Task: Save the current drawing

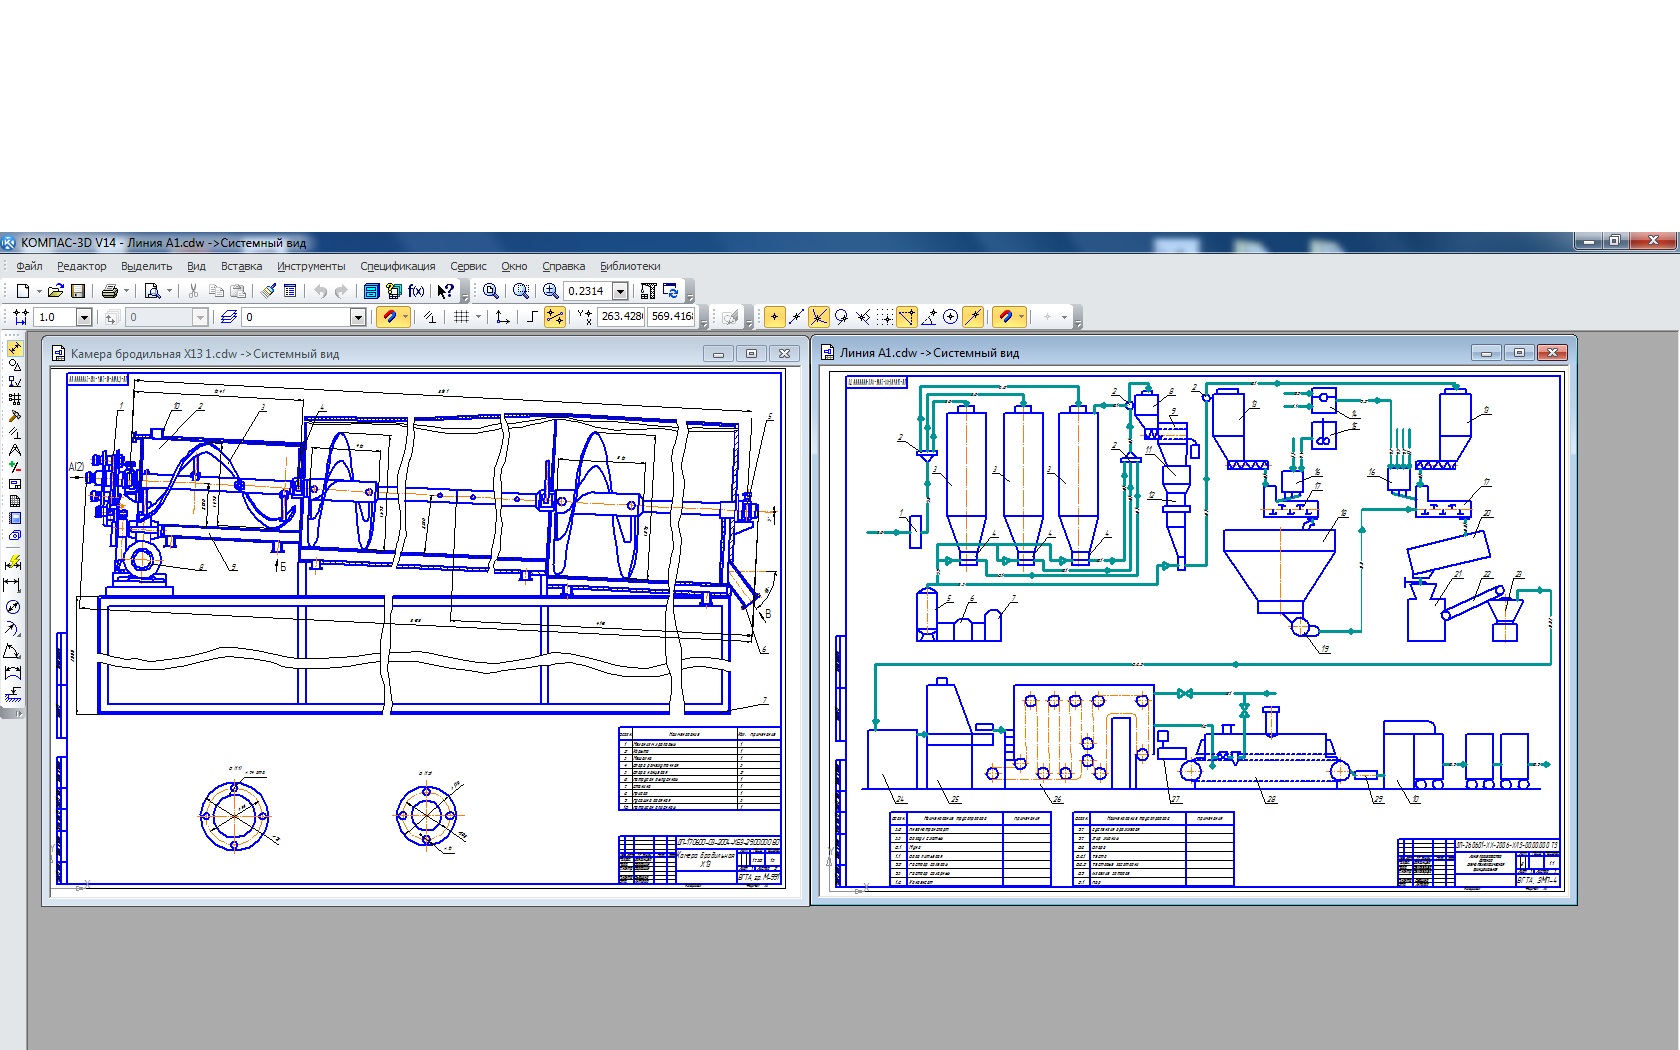Action: click(78, 291)
